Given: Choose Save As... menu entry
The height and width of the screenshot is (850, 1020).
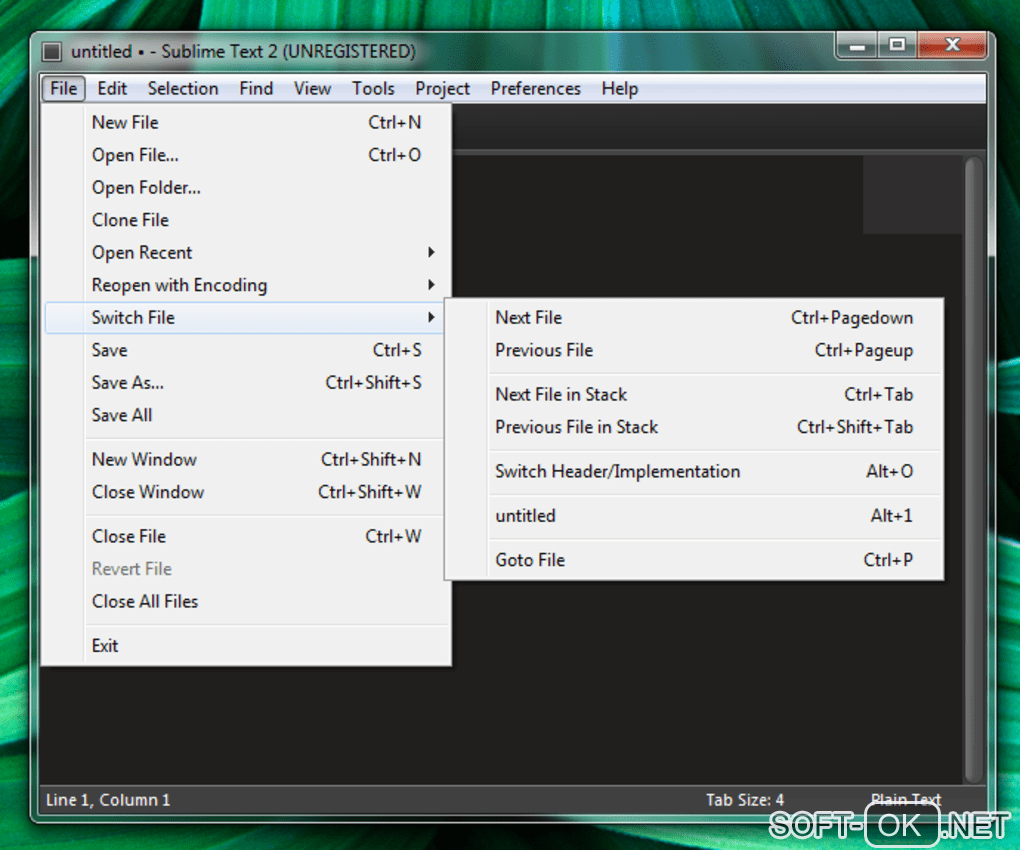Looking at the screenshot, I should 246,382.
